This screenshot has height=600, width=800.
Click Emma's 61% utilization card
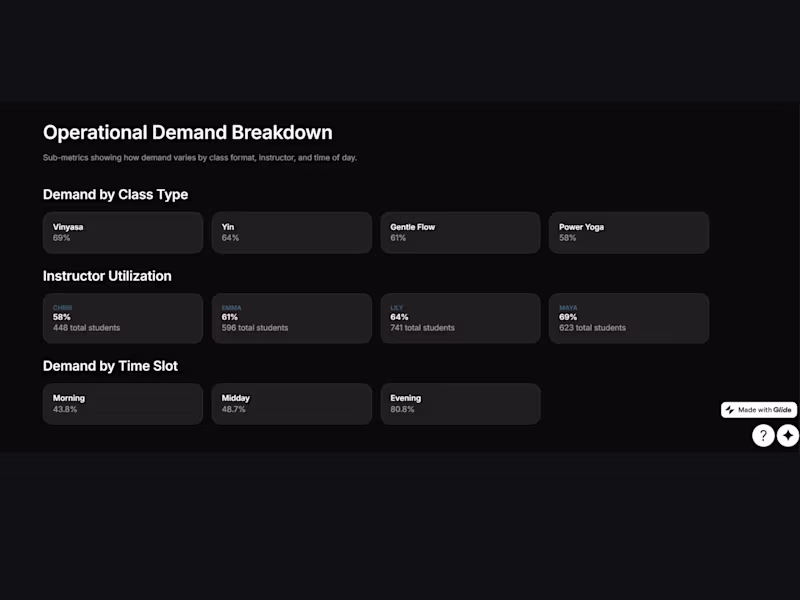point(291,318)
